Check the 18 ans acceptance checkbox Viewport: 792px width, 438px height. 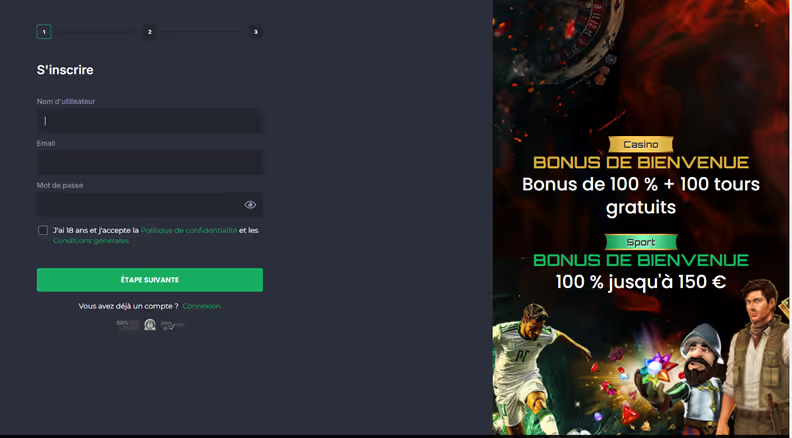click(43, 230)
